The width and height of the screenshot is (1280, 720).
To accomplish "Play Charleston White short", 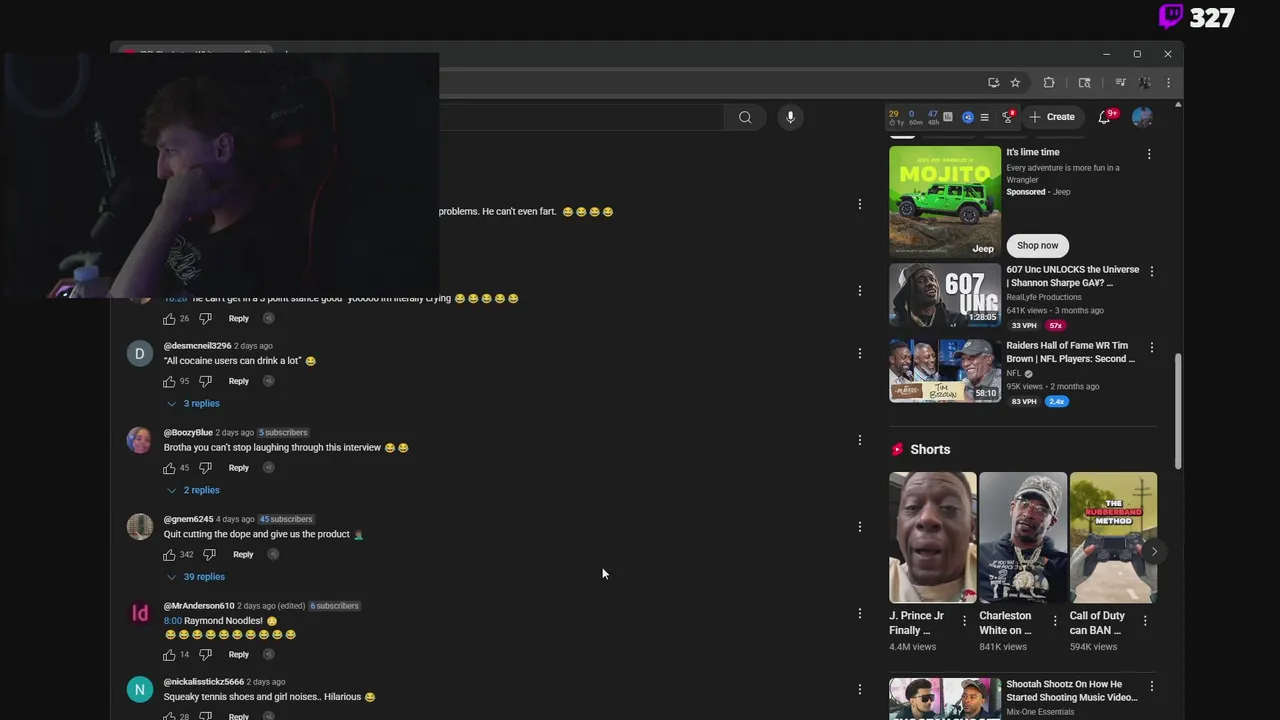I will [1023, 538].
